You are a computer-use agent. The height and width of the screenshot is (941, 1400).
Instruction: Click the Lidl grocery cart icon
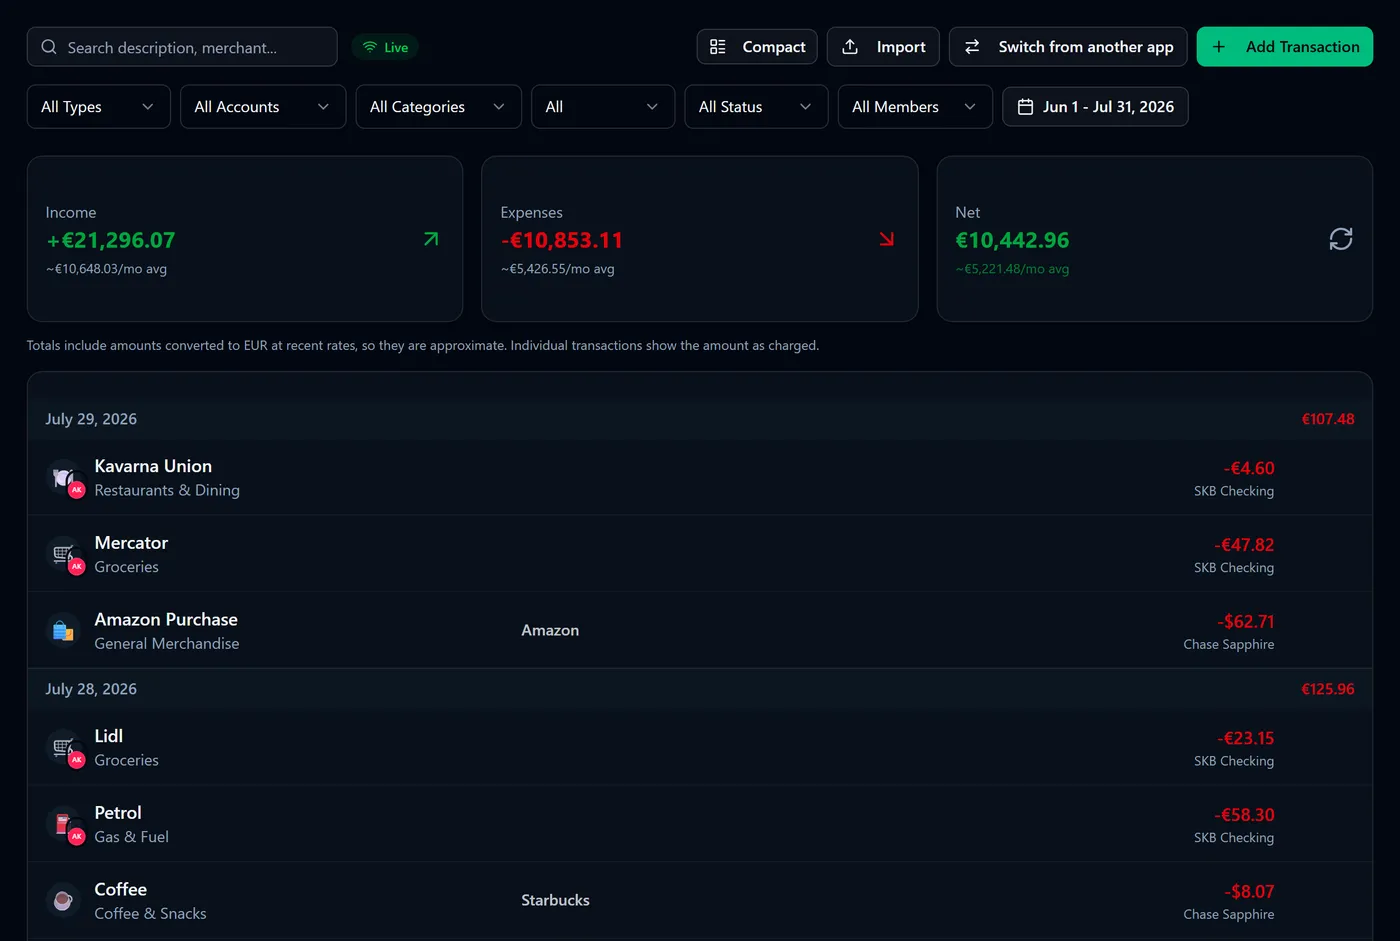click(63, 747)
